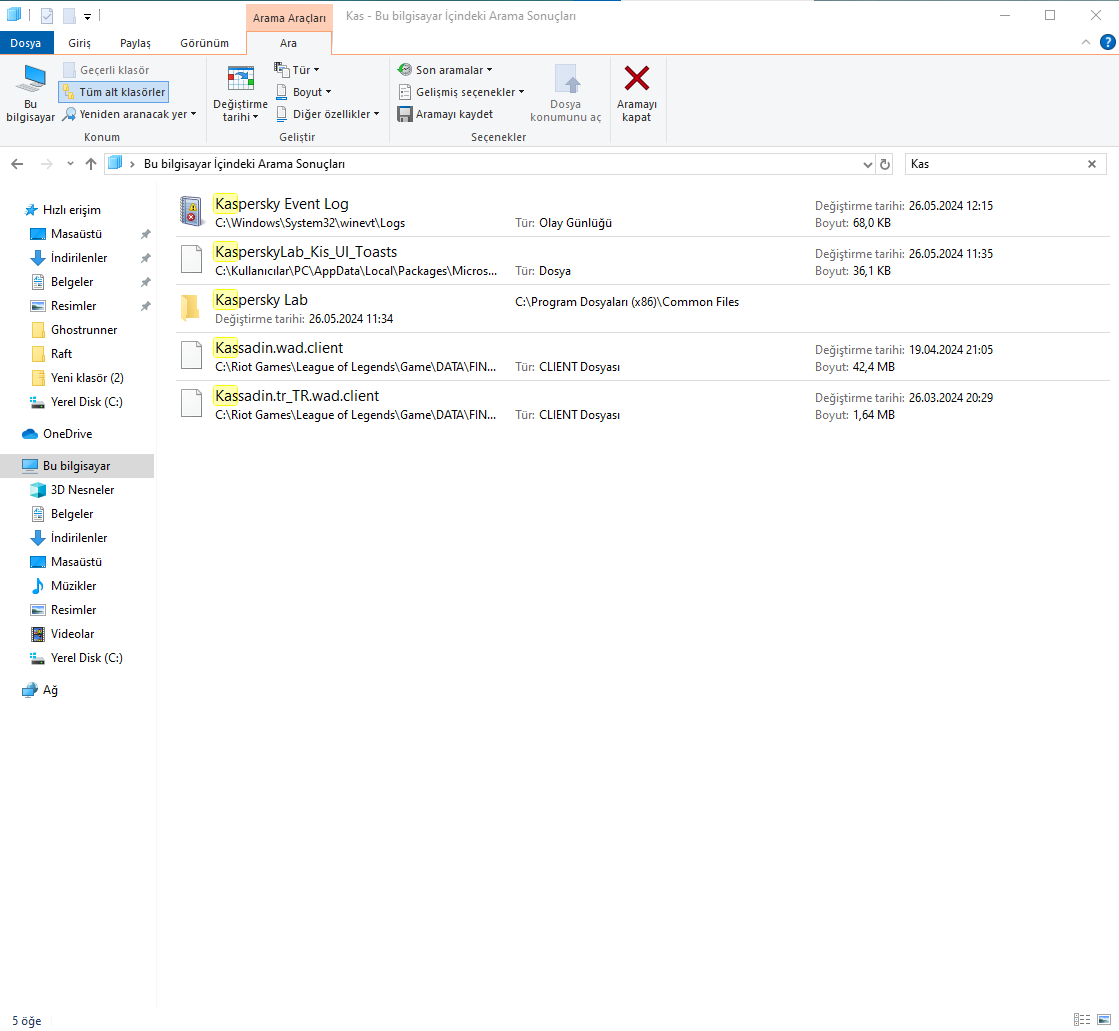1119x1031 pixels.
Task: Switch to the Giriş tab
Action: (79, 43)
